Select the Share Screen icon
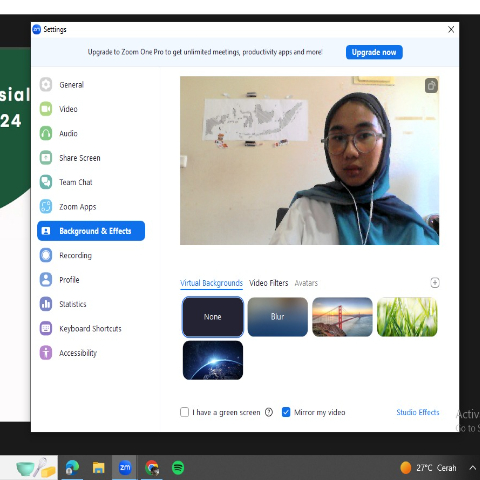Image resolution: width=480 pixels, height=480 pixels. coord(46,158)
